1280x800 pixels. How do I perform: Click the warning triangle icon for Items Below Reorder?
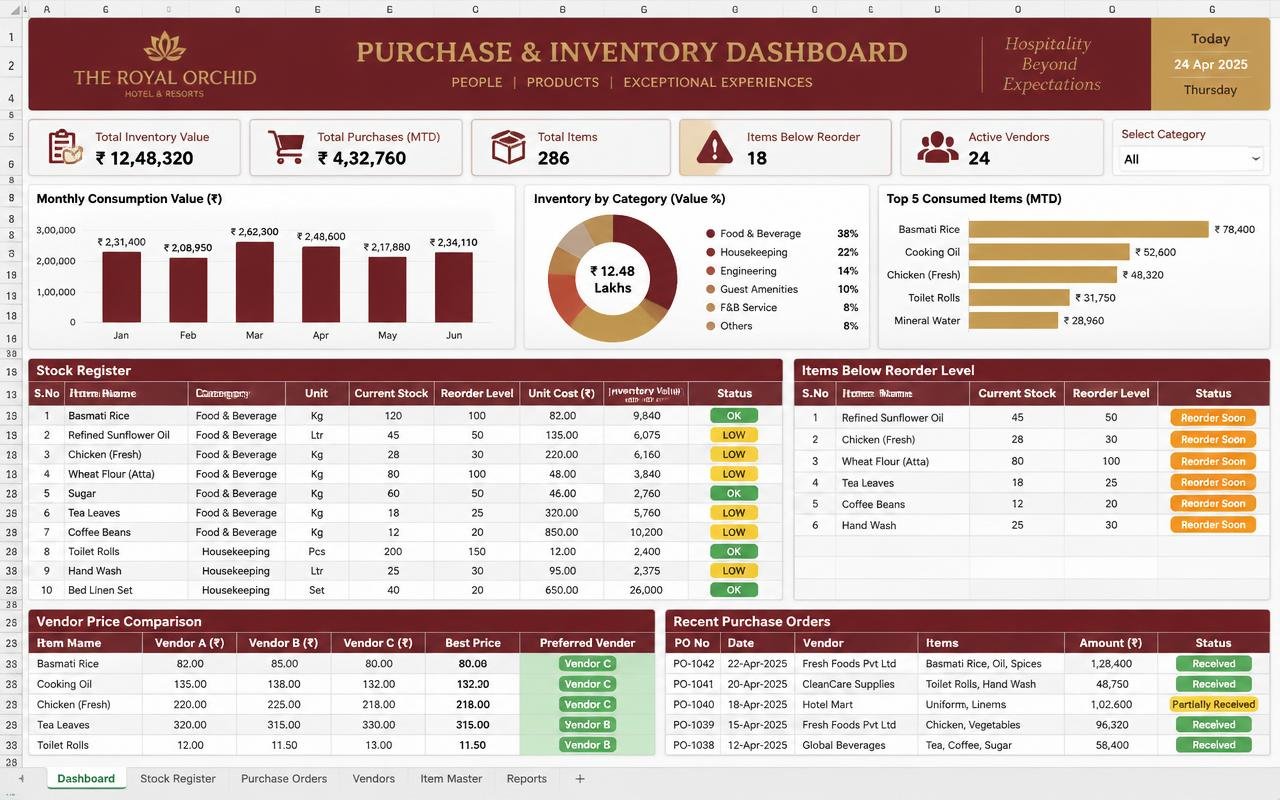click(x=714, y=148)
